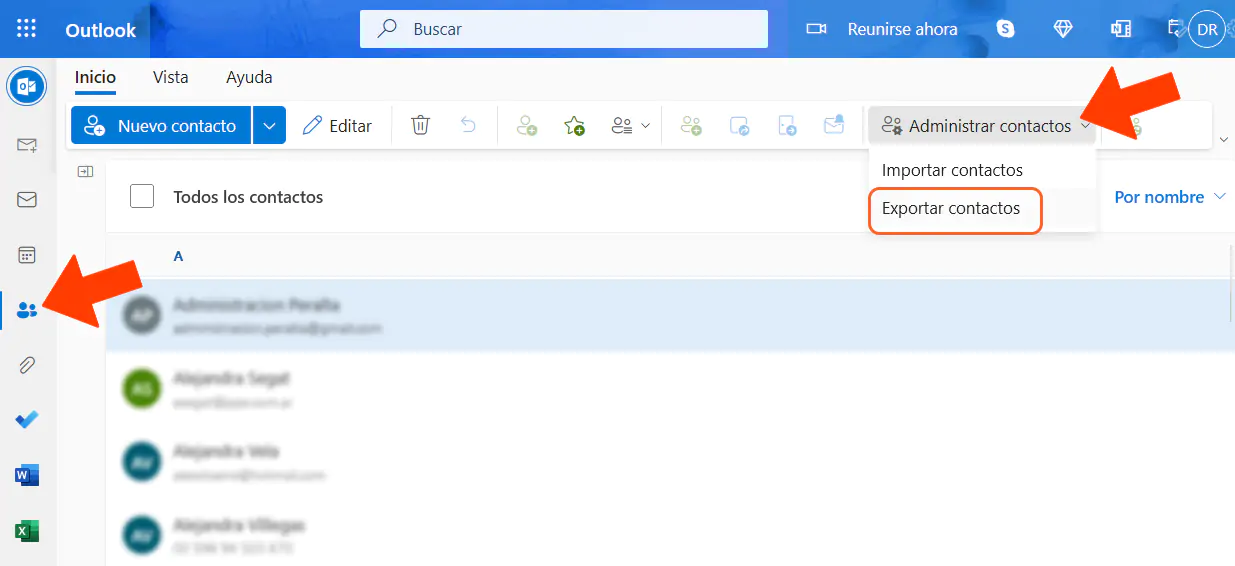Click the Skype icon in the header
1235x566 pixels.
(x=1006, y=29)
